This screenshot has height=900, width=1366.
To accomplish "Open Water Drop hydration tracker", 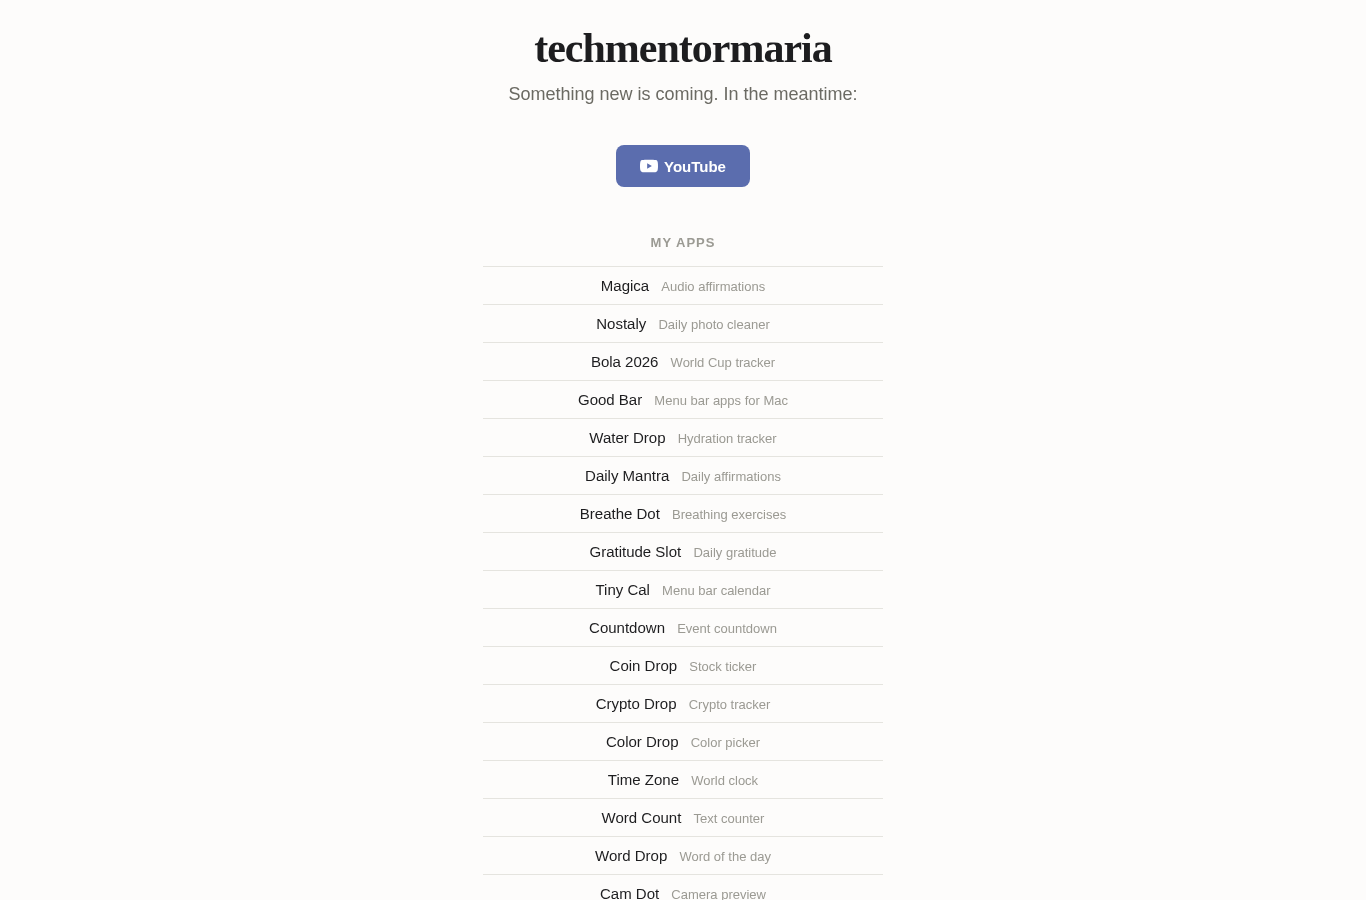I will coord(683,438).
